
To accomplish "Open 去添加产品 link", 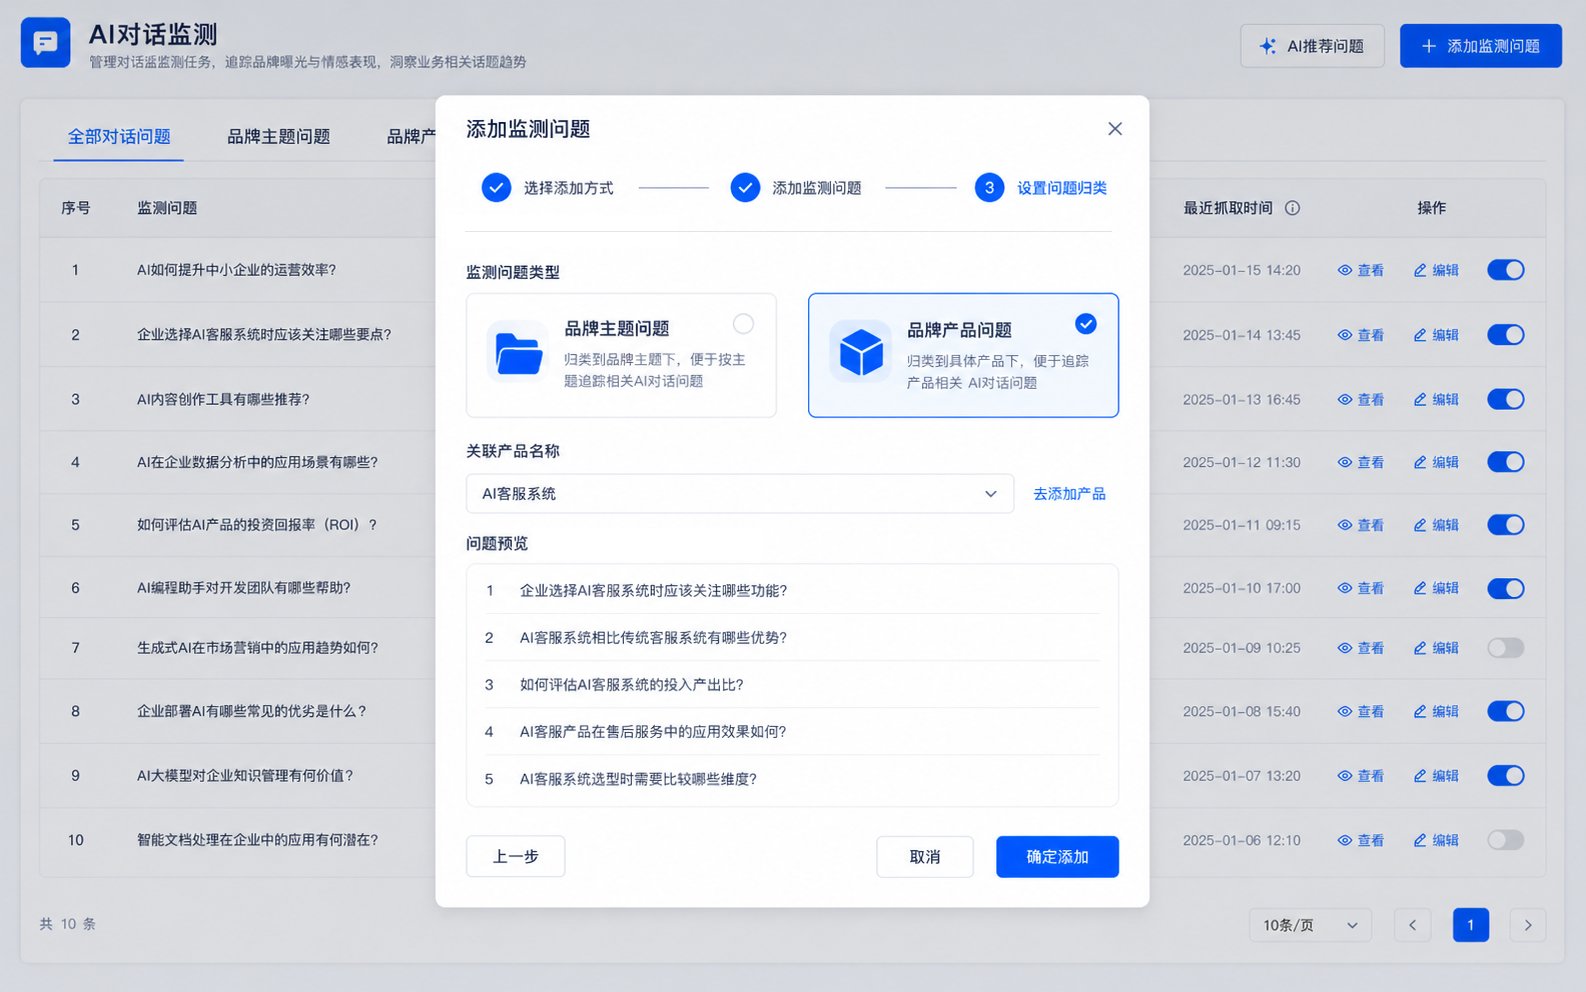I will pyautogui.click(x=1069, y=494).
